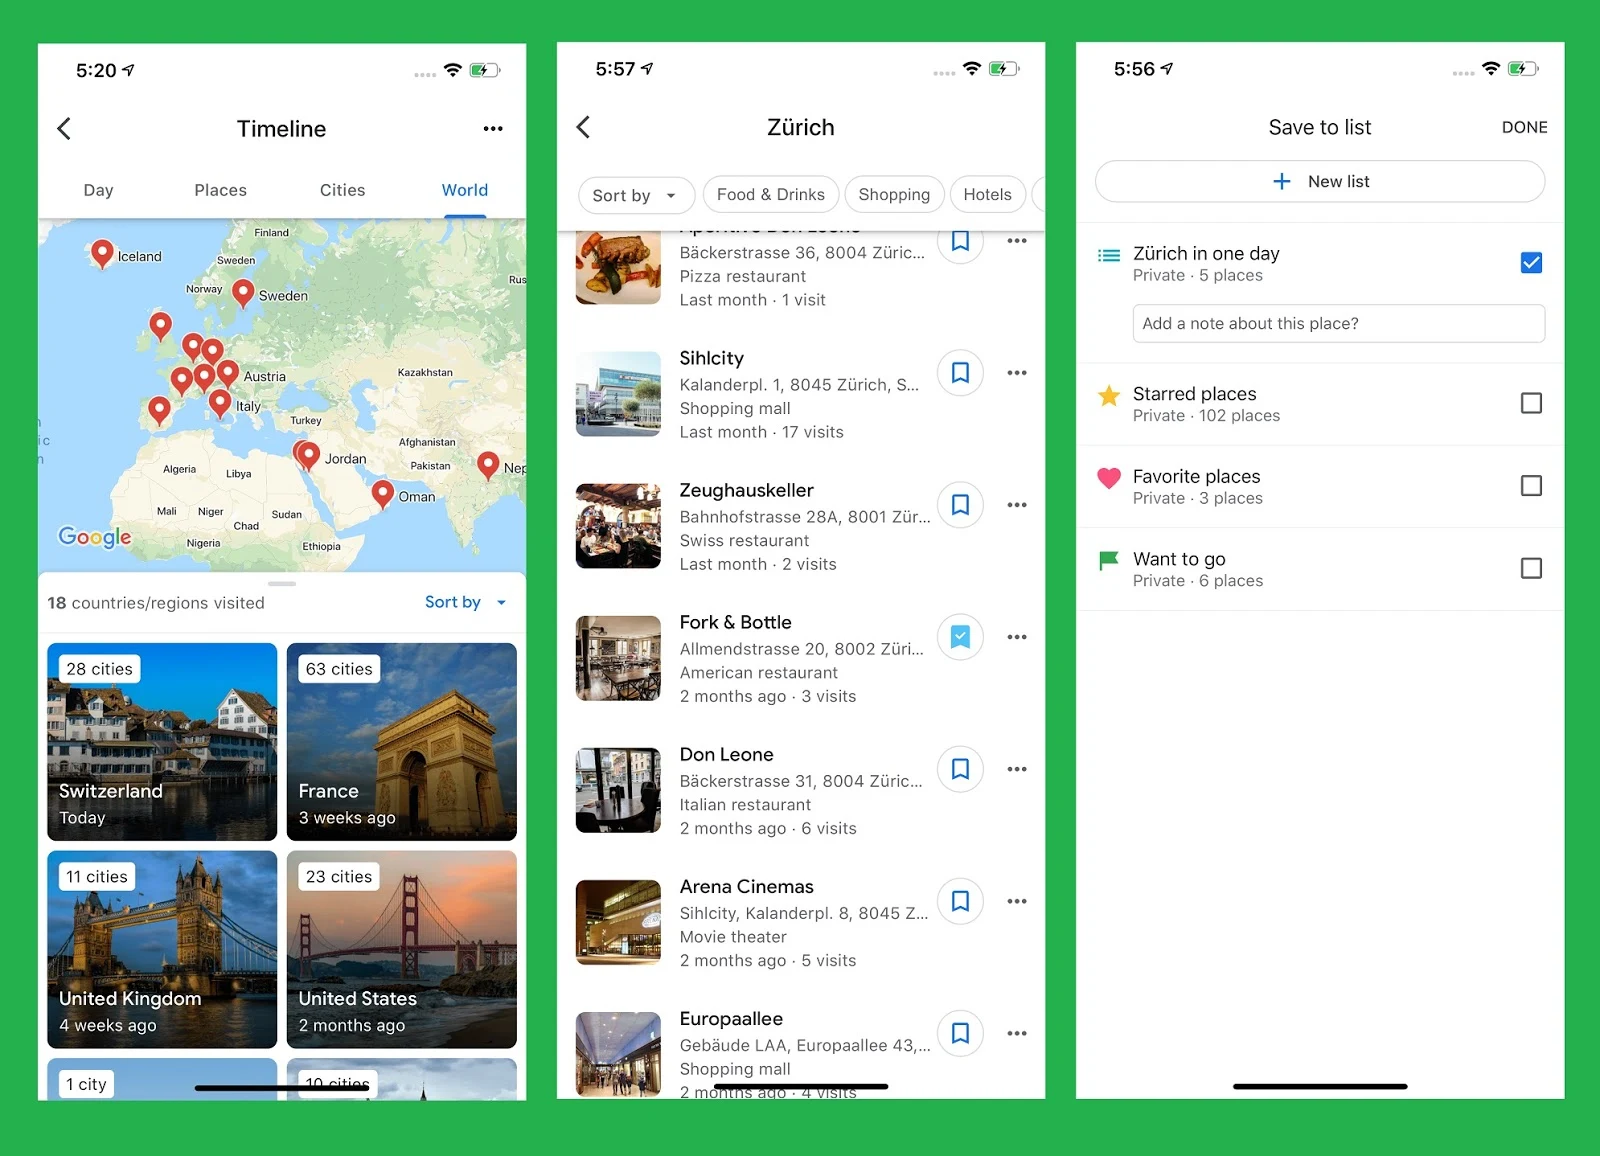Tap the Zürich in one day list icon
The width and height of the screenshot is (1600, 1156).
click(x=1109, y=255)
